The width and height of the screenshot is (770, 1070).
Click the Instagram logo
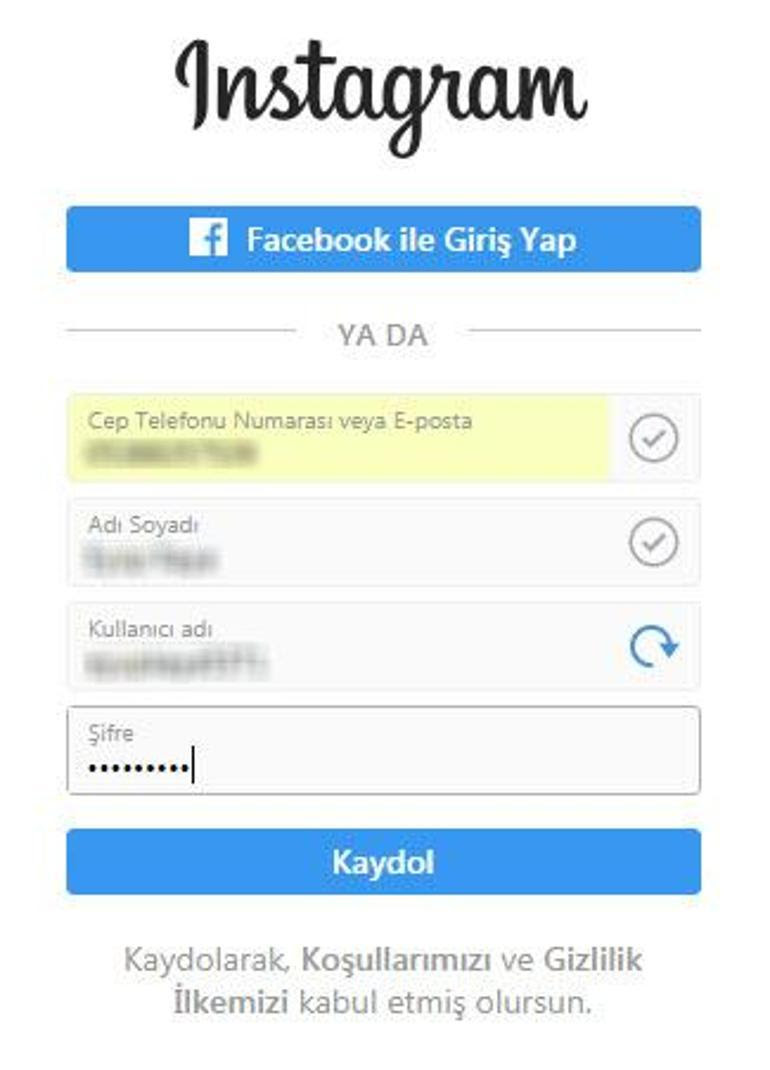[381, 98]
